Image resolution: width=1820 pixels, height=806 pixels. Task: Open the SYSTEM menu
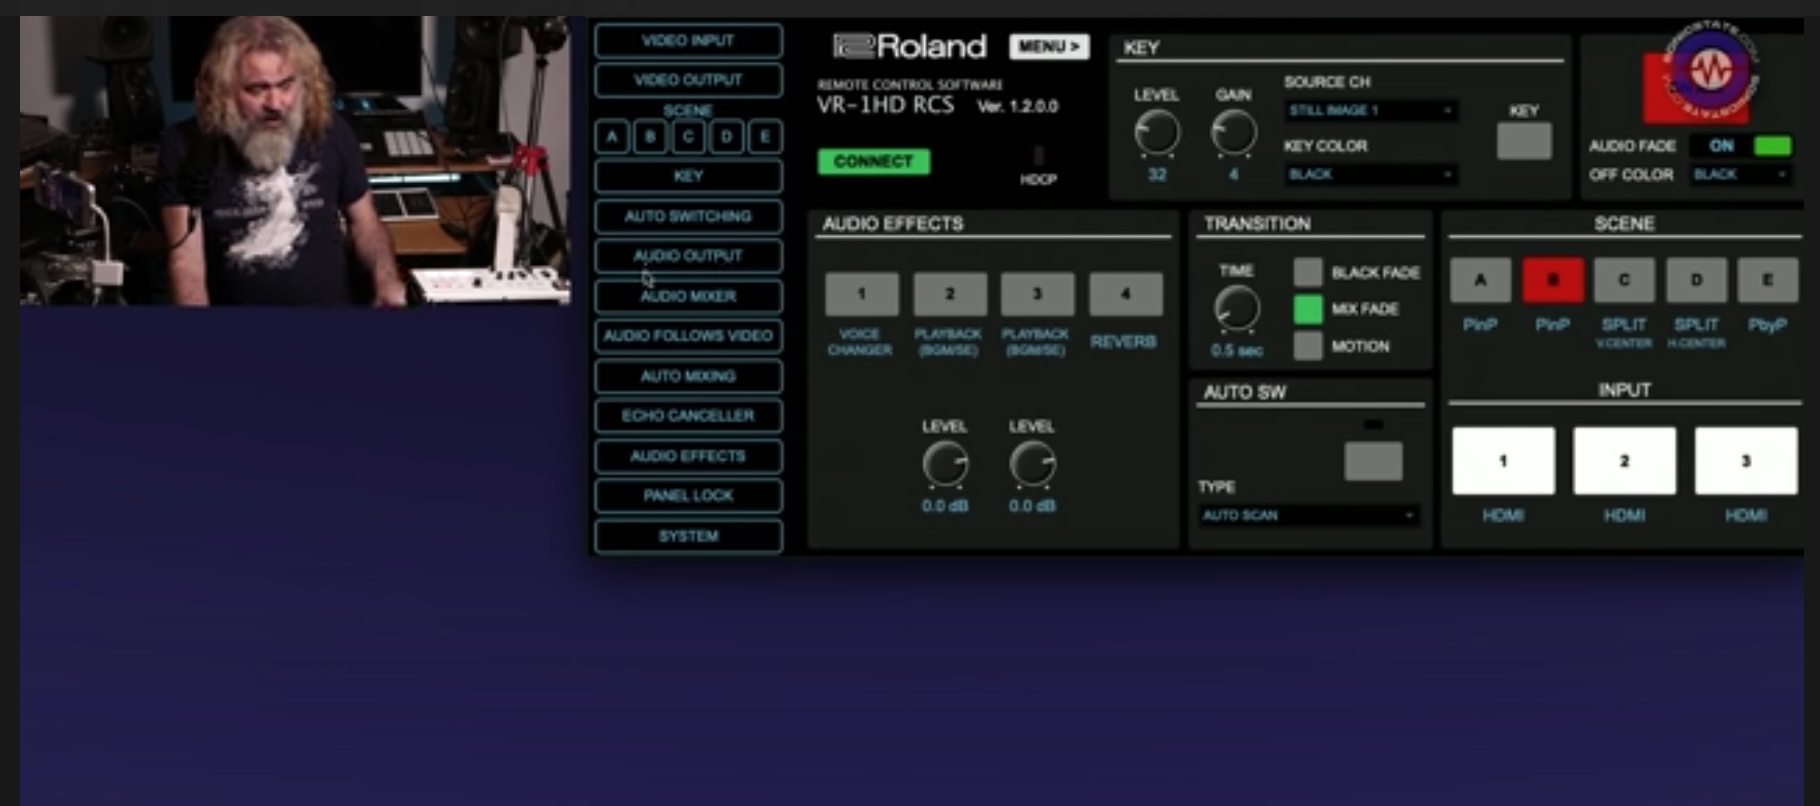click(x=688, y=536)
